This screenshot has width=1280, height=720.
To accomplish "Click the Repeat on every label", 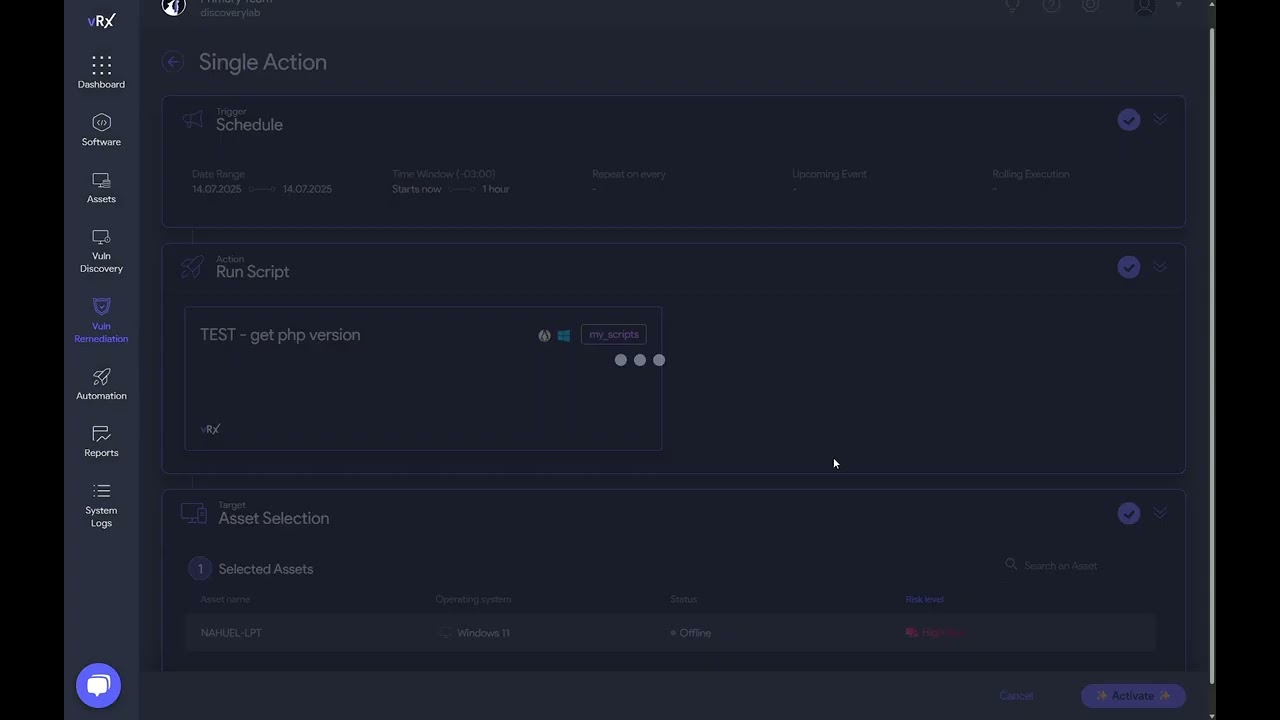I will pyautogui.click(x=629, y=174).
